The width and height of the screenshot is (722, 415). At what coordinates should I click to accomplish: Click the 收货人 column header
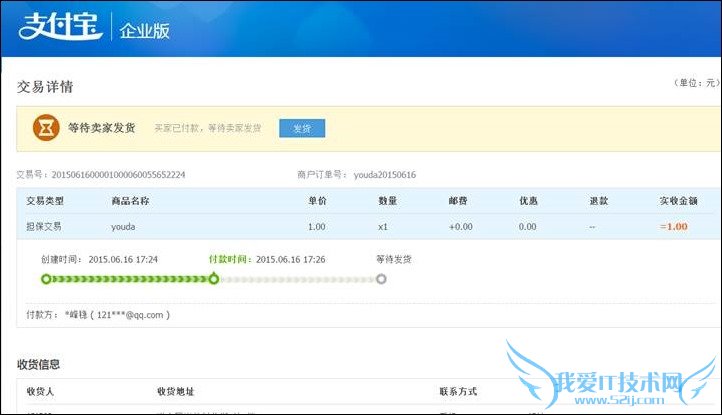(41, 392)
